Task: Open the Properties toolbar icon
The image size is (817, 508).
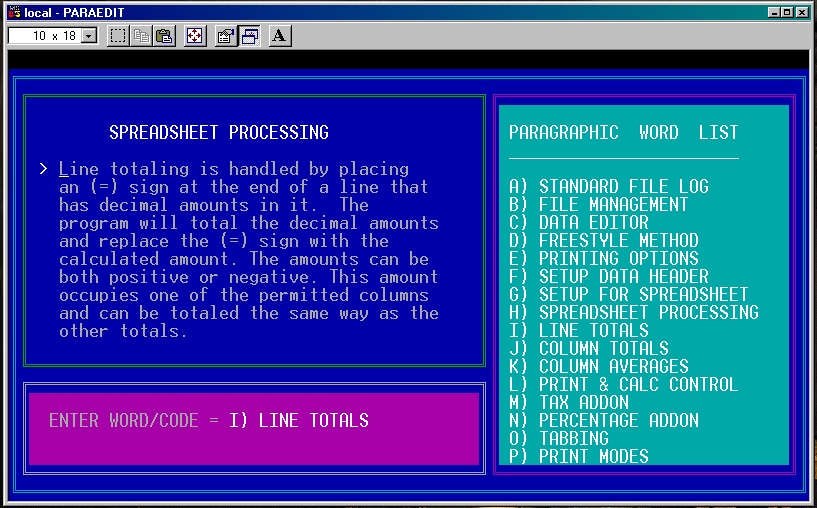Action: click(226, 36)
